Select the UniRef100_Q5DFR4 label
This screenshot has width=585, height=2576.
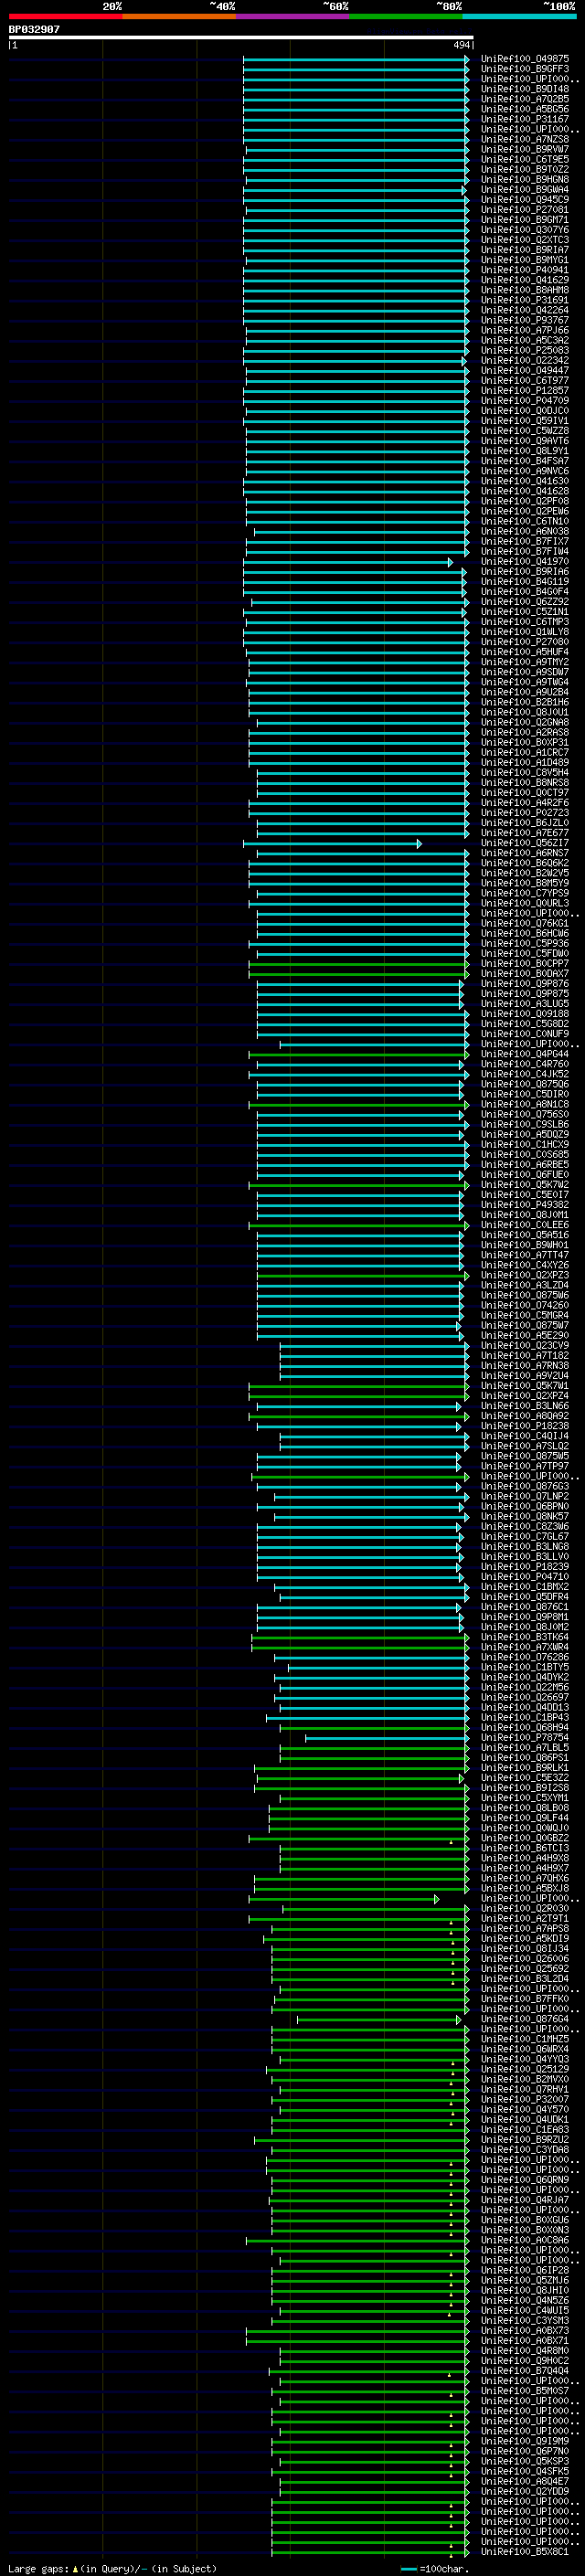pos(525,1596)
